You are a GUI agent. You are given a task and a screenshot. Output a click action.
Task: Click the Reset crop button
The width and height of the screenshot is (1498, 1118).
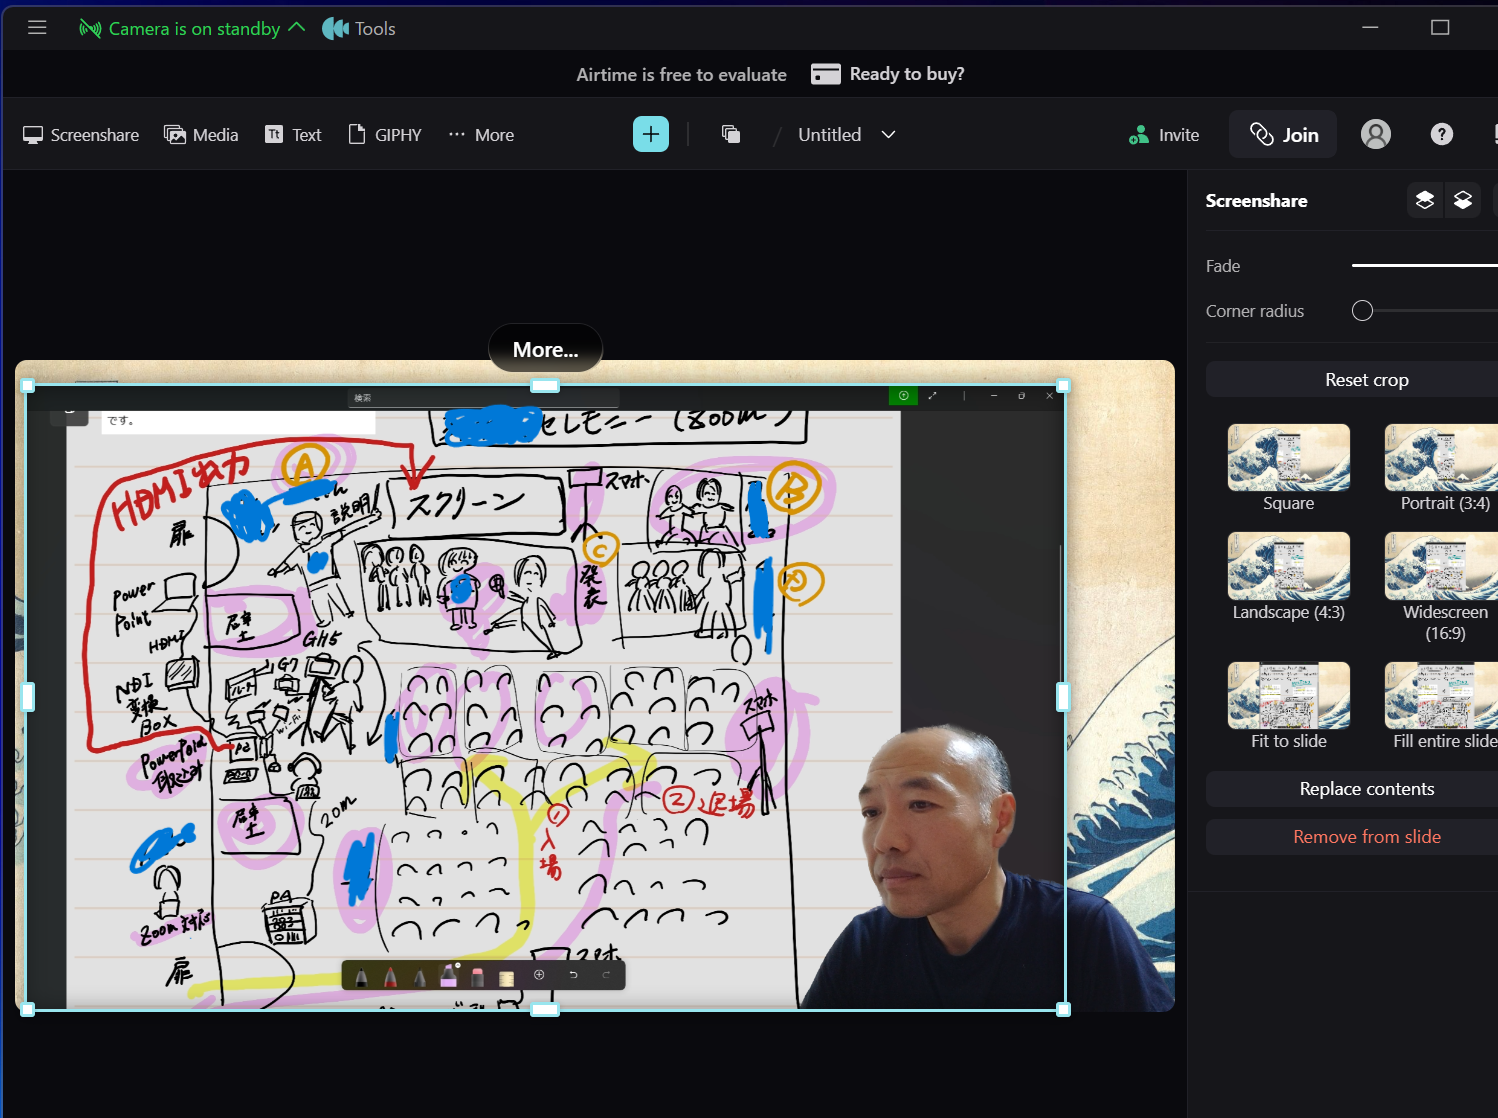tap(1366, 380)
